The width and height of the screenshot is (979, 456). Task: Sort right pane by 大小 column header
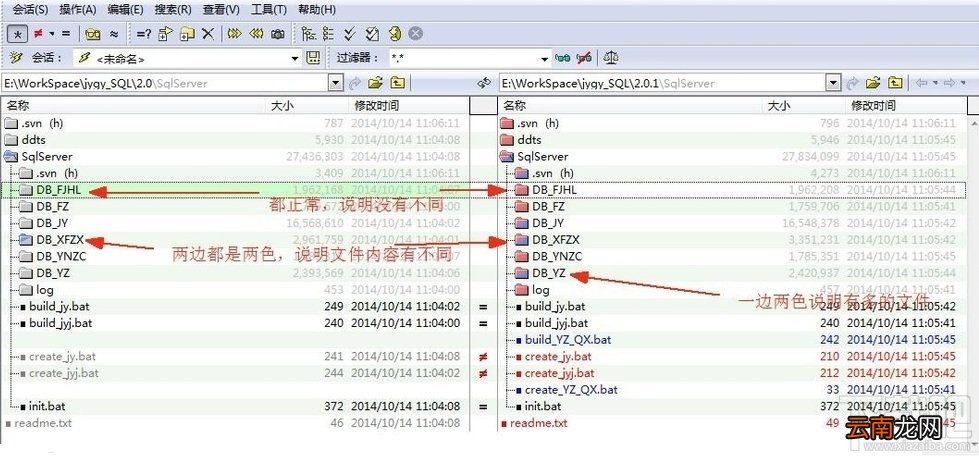click(x=804, y=106)
